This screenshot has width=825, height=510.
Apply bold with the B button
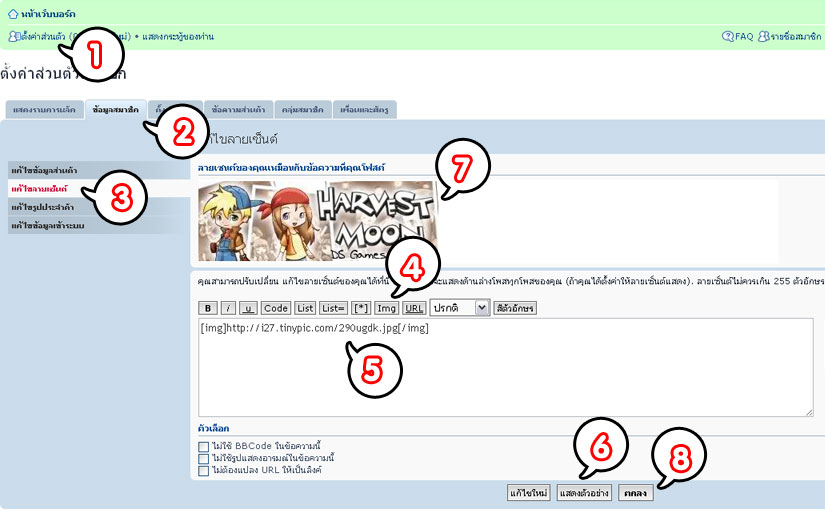(208, 308)
